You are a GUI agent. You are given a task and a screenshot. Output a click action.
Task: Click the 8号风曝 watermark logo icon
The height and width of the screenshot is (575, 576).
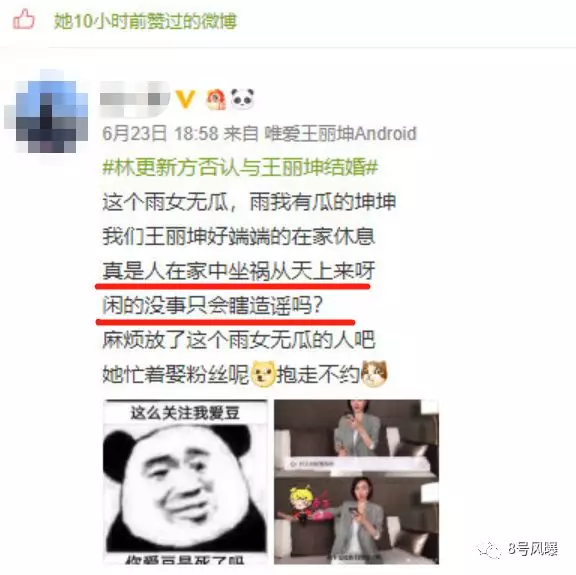[489, 550]
